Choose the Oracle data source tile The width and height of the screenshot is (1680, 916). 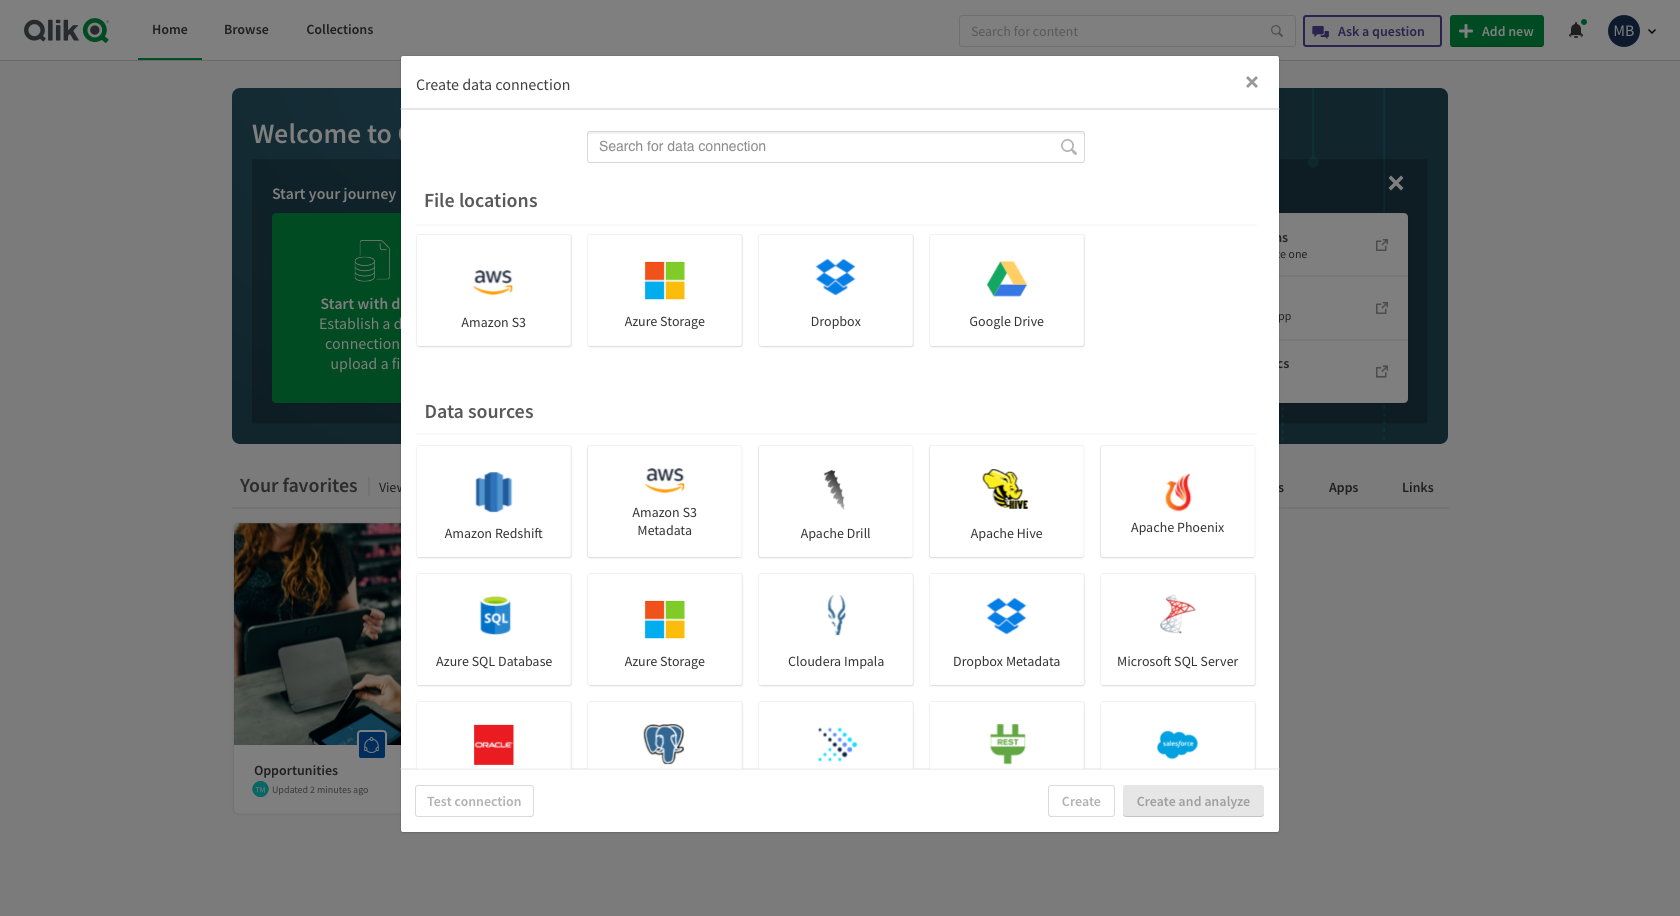(x=493, y=738)
